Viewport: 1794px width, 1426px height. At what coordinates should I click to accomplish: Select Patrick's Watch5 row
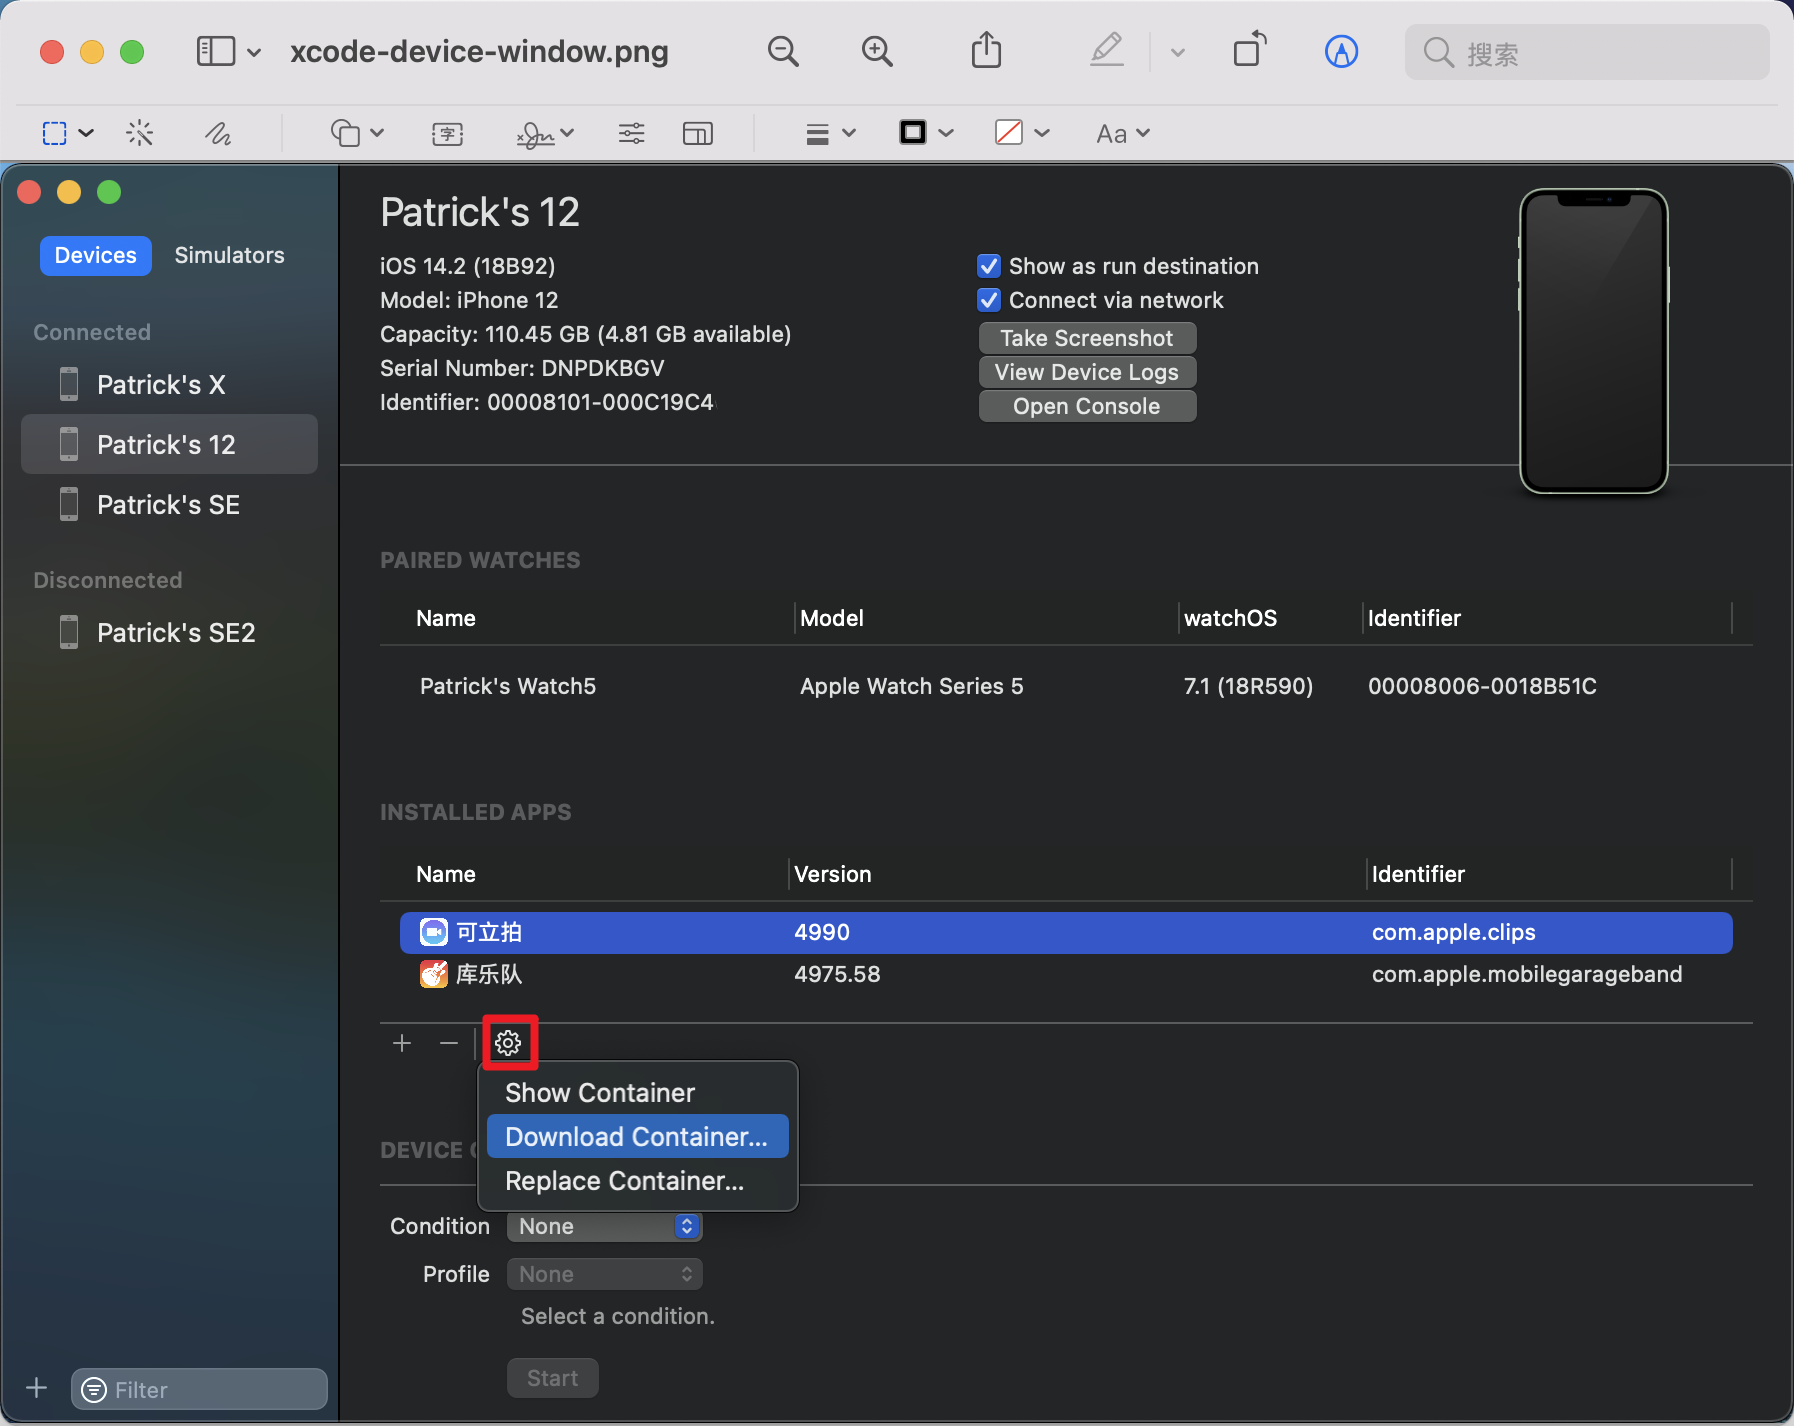click(1066, 686)
